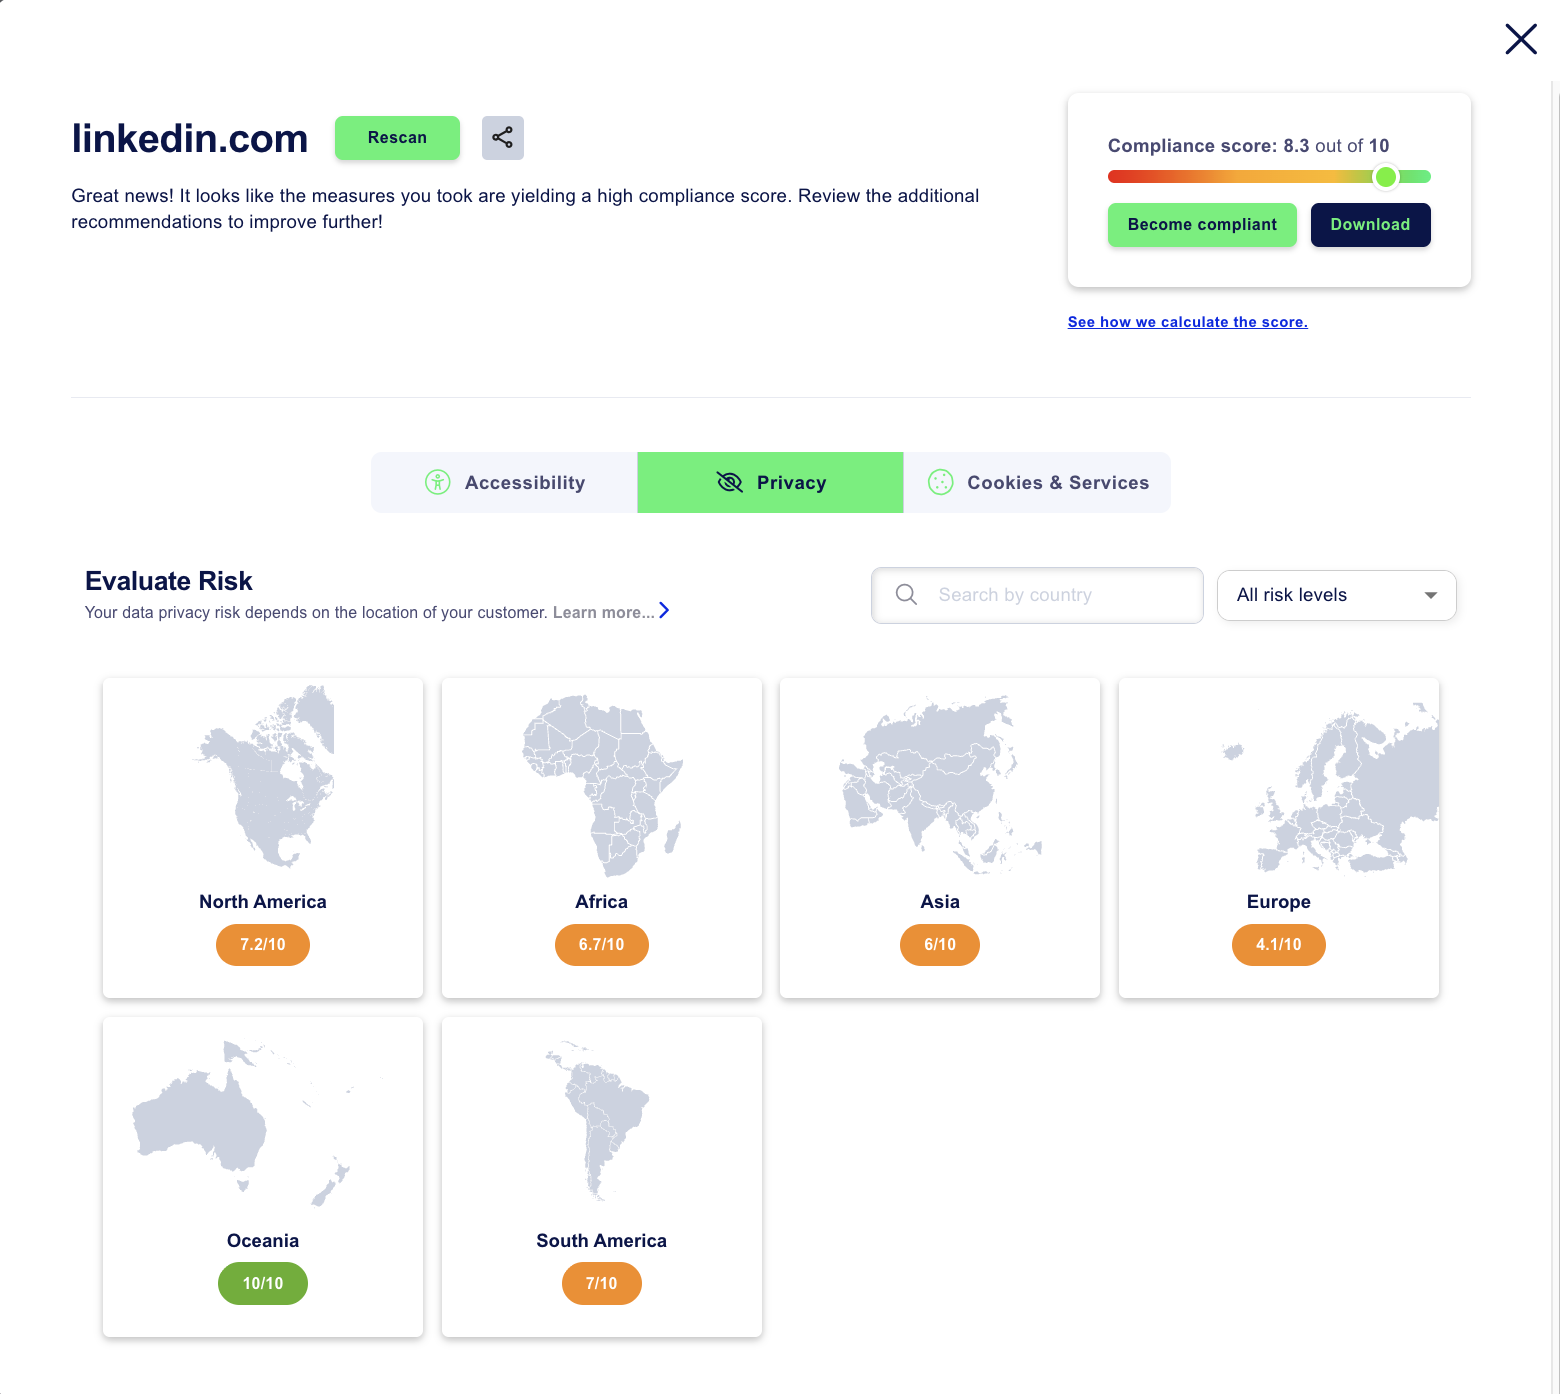Download the compliance report
The width and height of the screenshot is (1560, 1394).
click(1370, 225)
